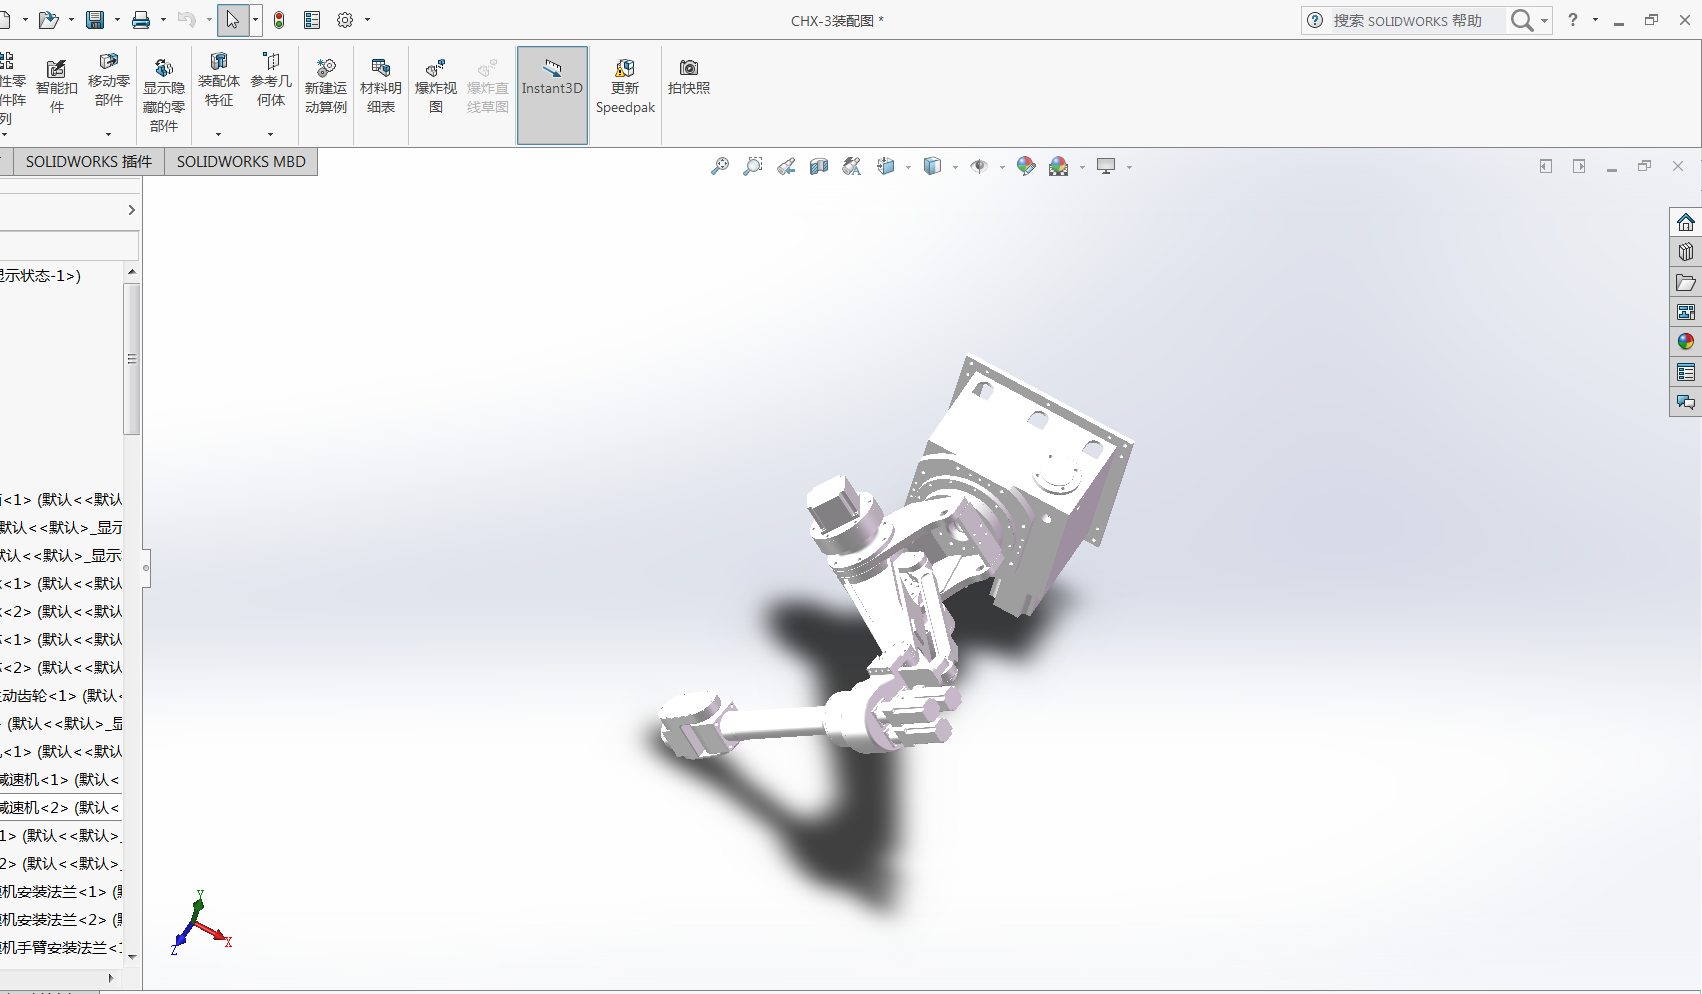Switch to the SOLIDWORKS 插件 tab
1702x994 pixels.
point(89,162)
